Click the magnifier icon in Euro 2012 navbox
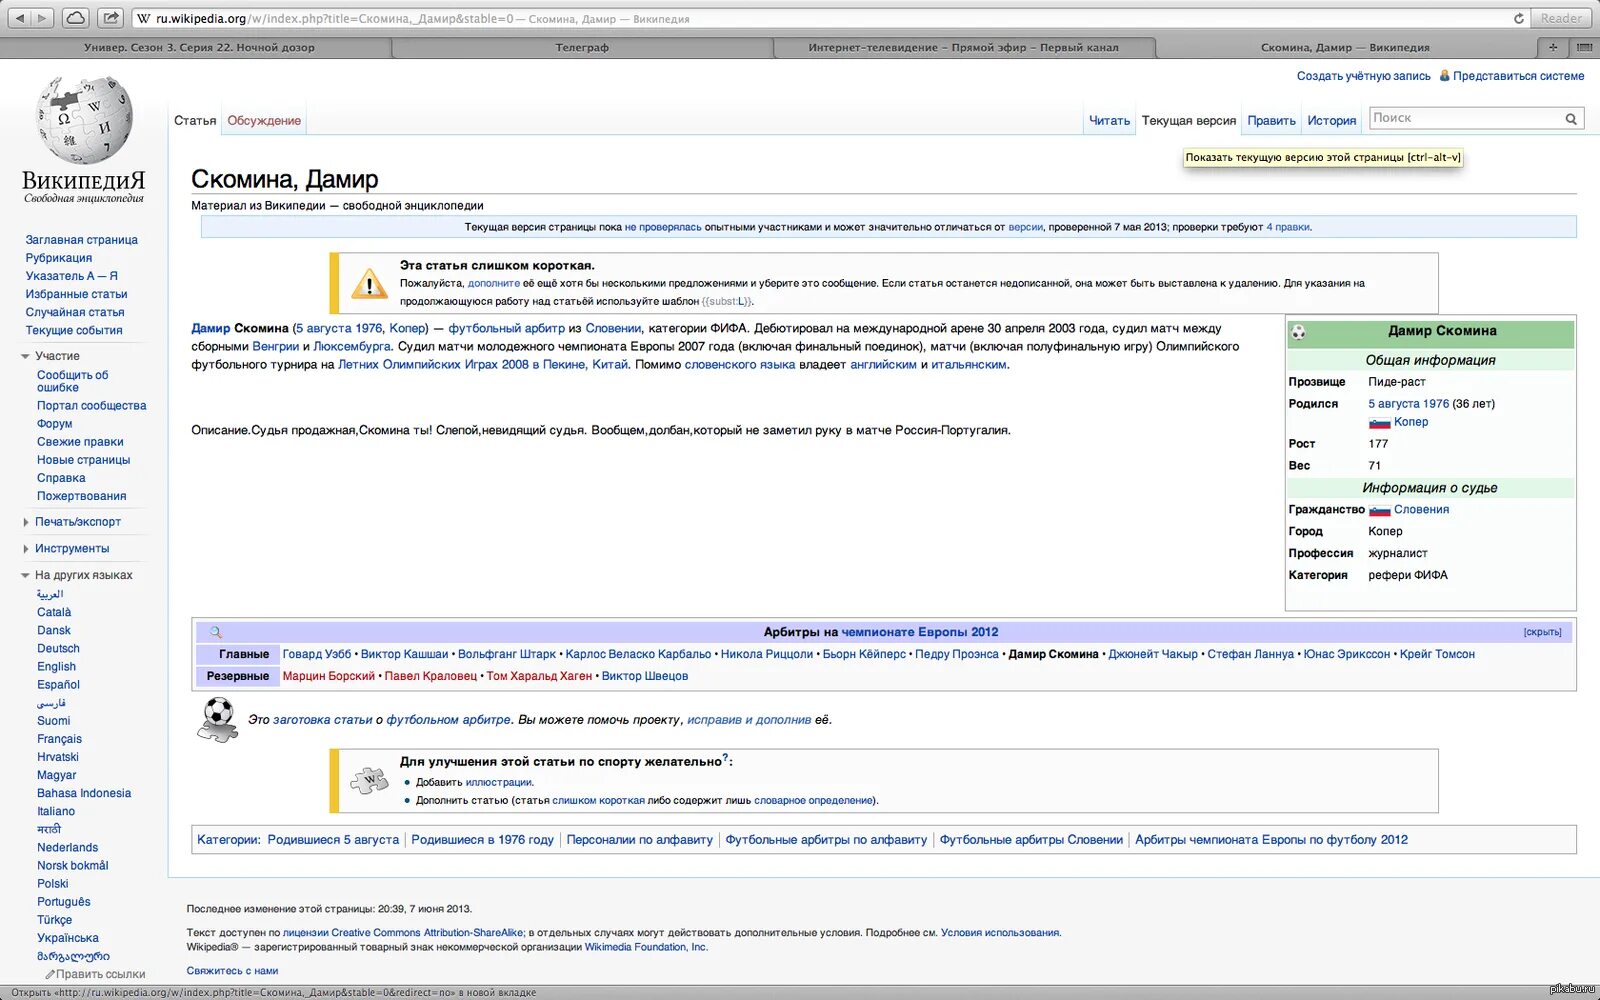This screenshot has width=1600, height=1000. click(216, 632)
